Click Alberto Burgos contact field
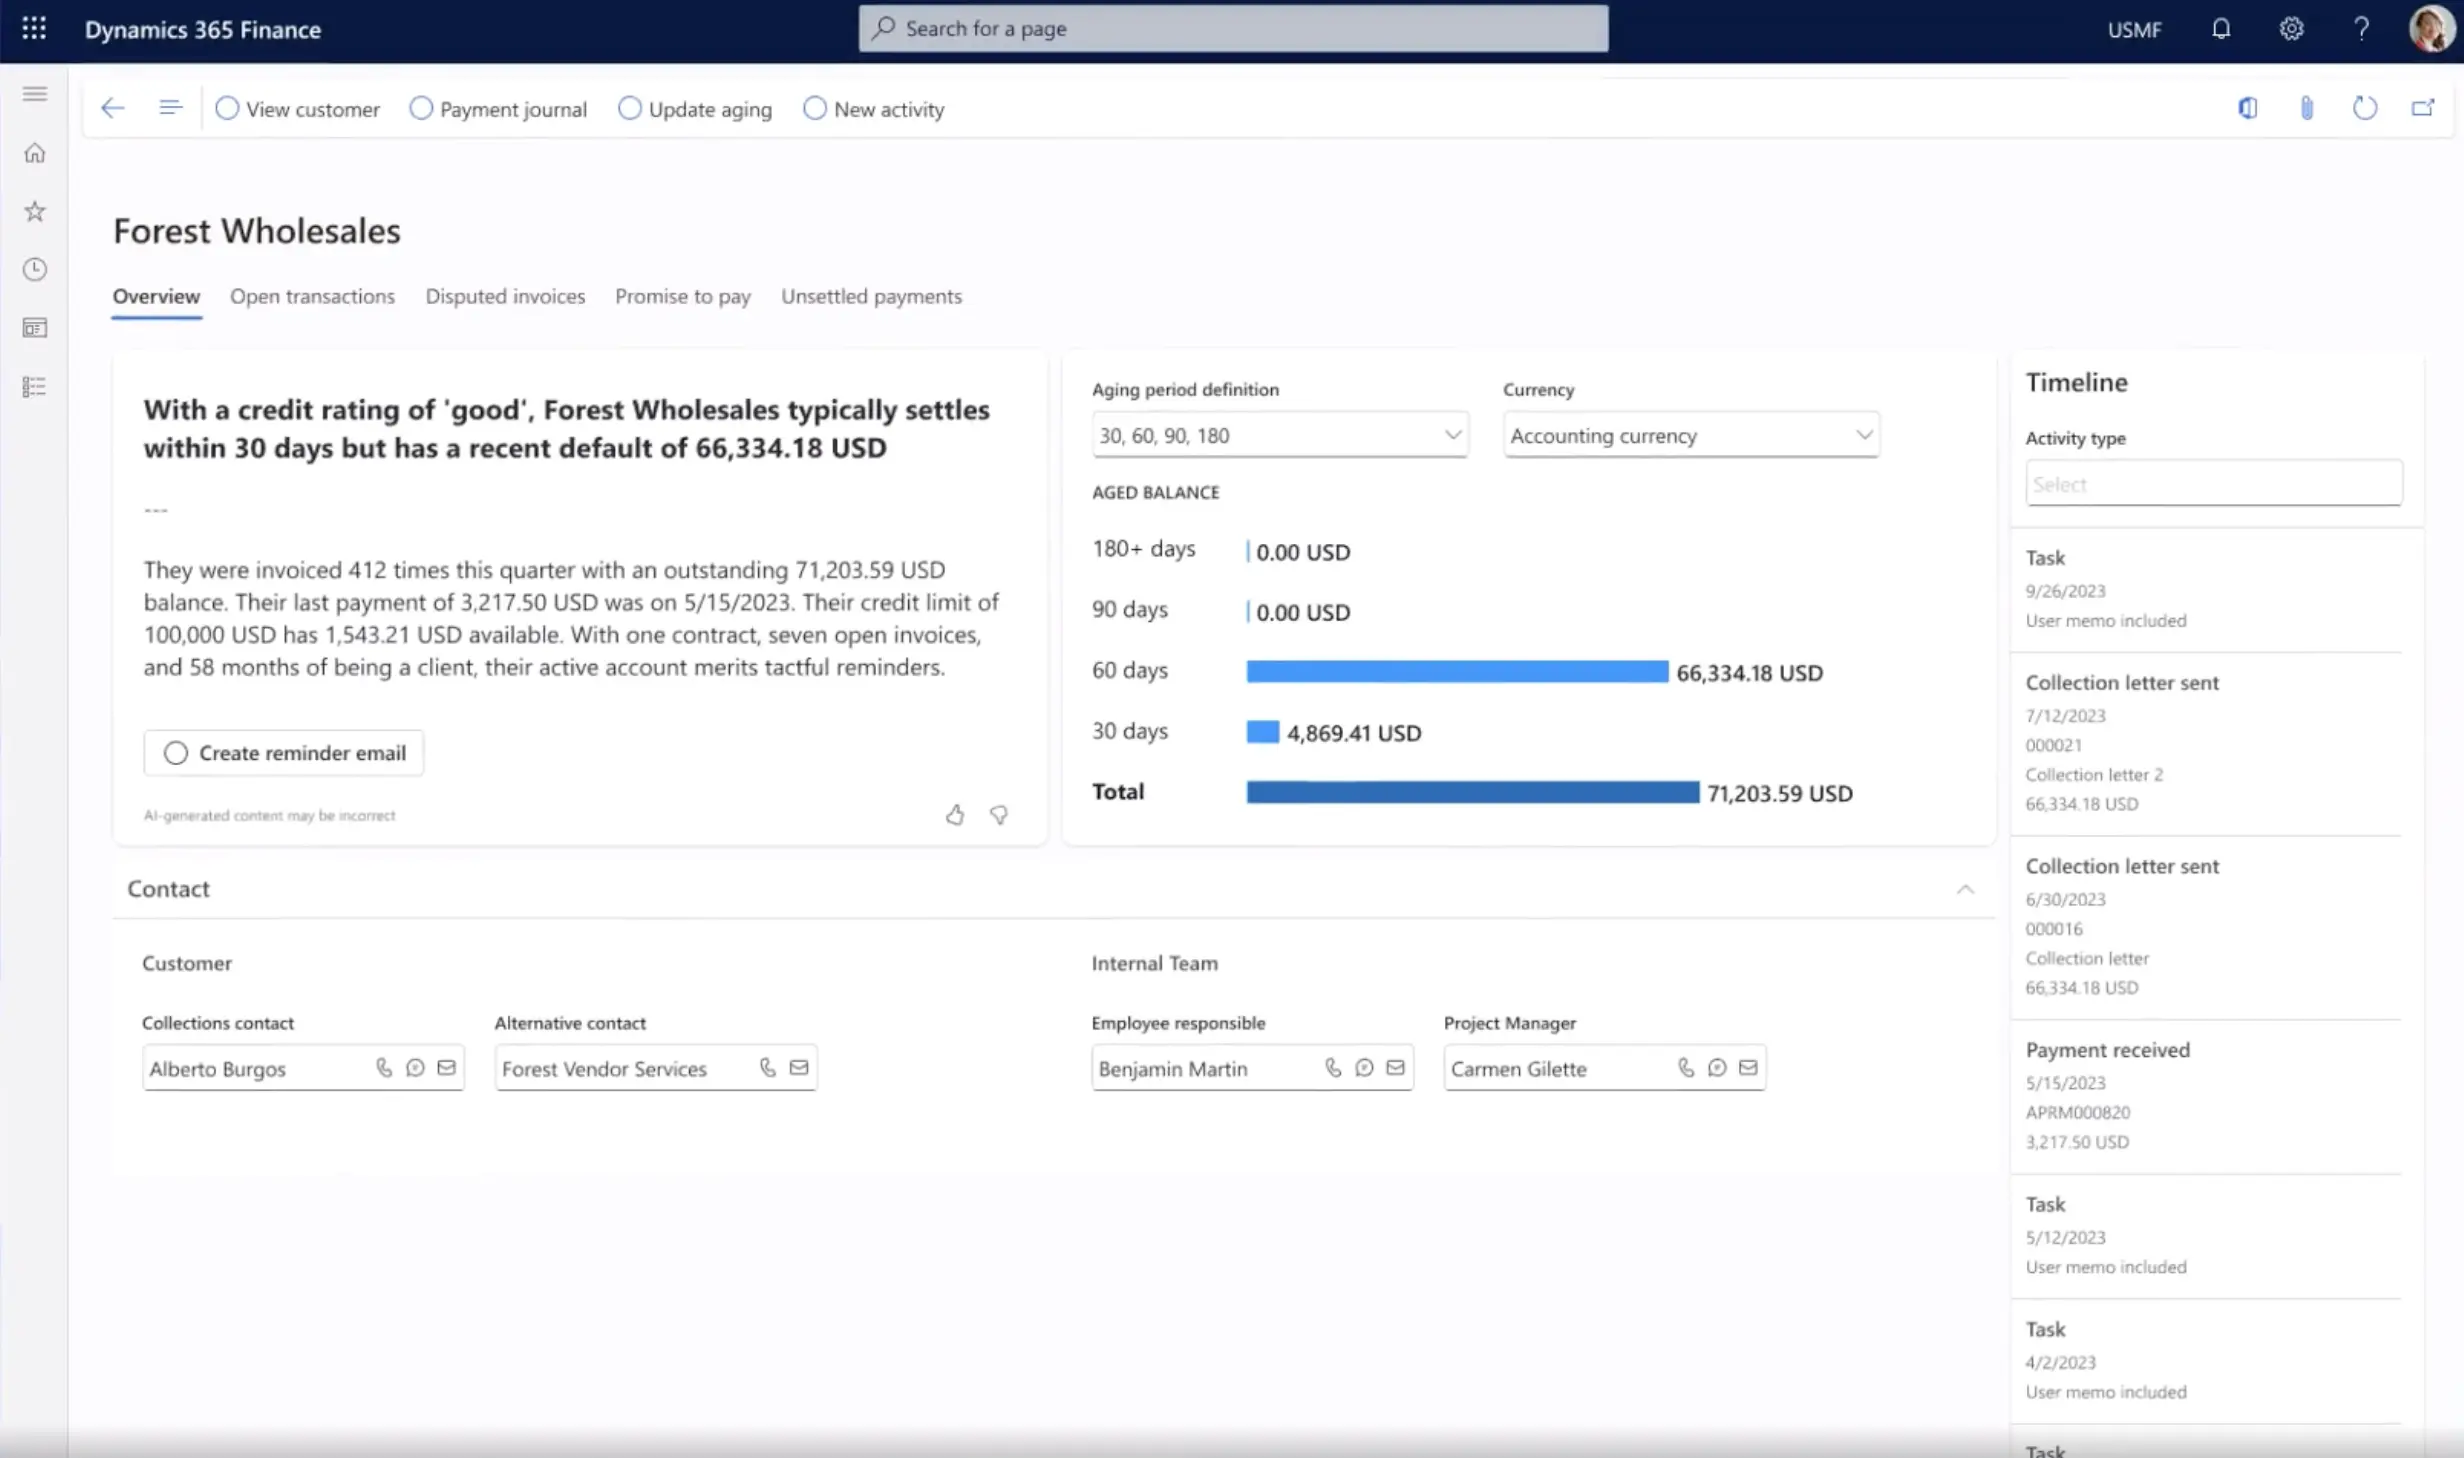Screen dimensions: 2464x1458 303,1068
